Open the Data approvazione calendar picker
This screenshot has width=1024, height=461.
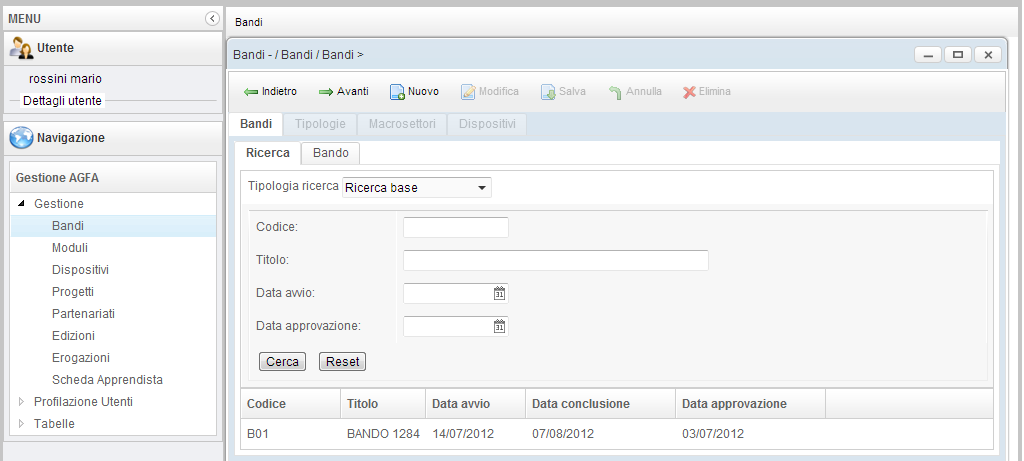pyautogui.click(x=500, y=326)
